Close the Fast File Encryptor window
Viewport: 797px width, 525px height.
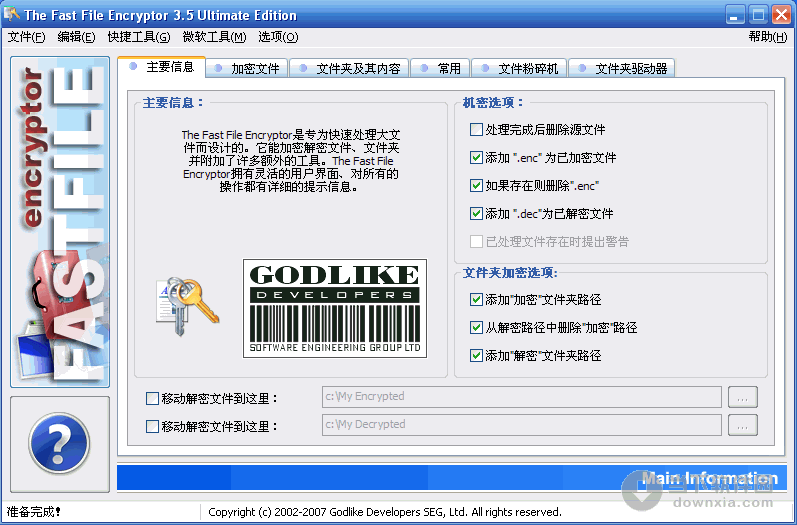point(781,15)
